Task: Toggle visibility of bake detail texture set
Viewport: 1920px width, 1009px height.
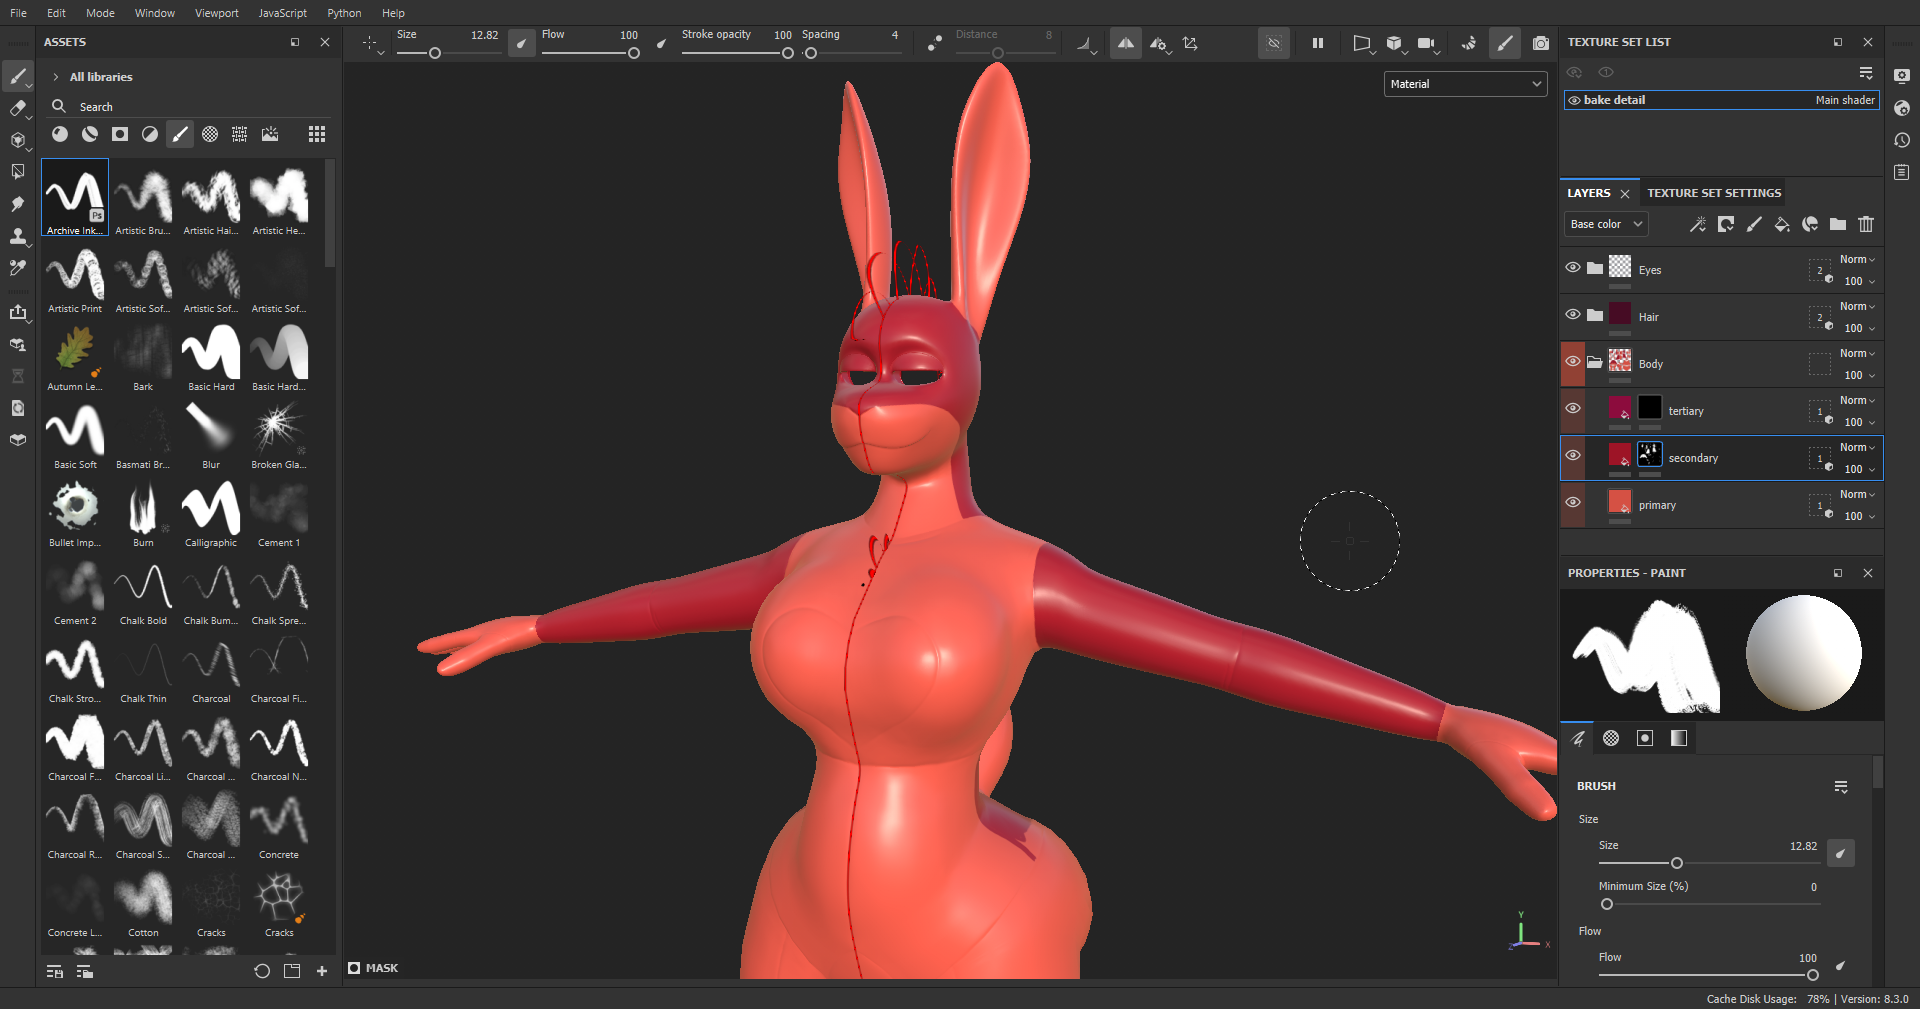Action: tap(1574, 100)
